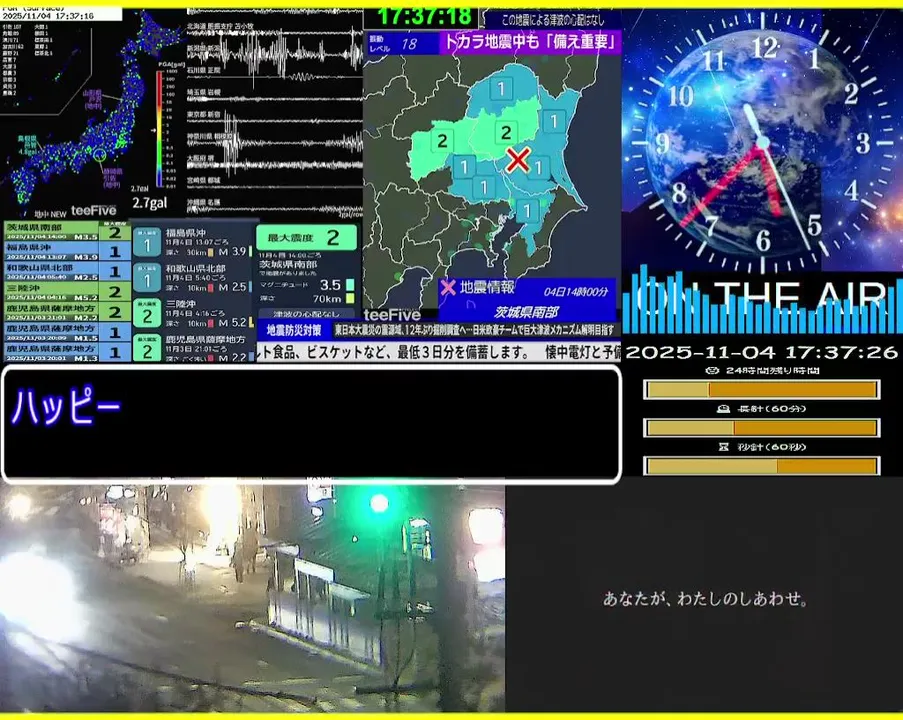Click the トカラ地震中も「備え重要」 headline
Screen dimensions: 903x720
click(529, 42)
